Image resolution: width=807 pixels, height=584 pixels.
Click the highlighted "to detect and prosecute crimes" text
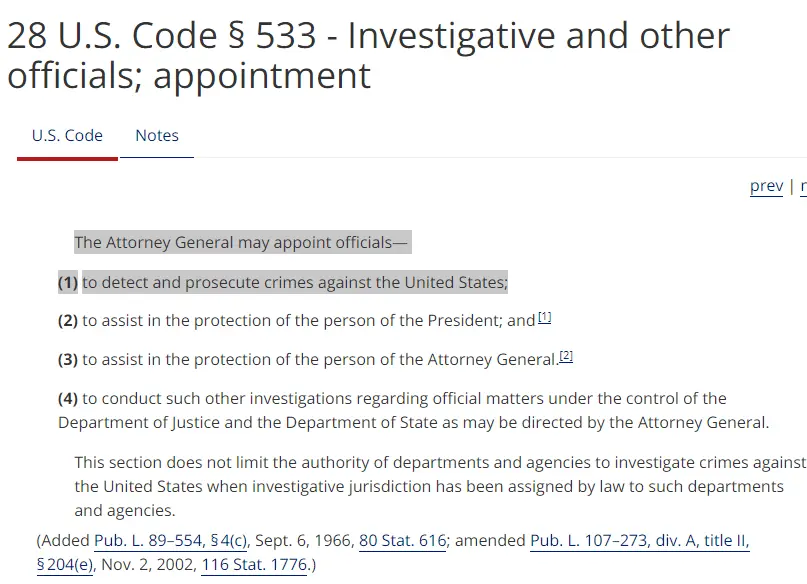295,283
